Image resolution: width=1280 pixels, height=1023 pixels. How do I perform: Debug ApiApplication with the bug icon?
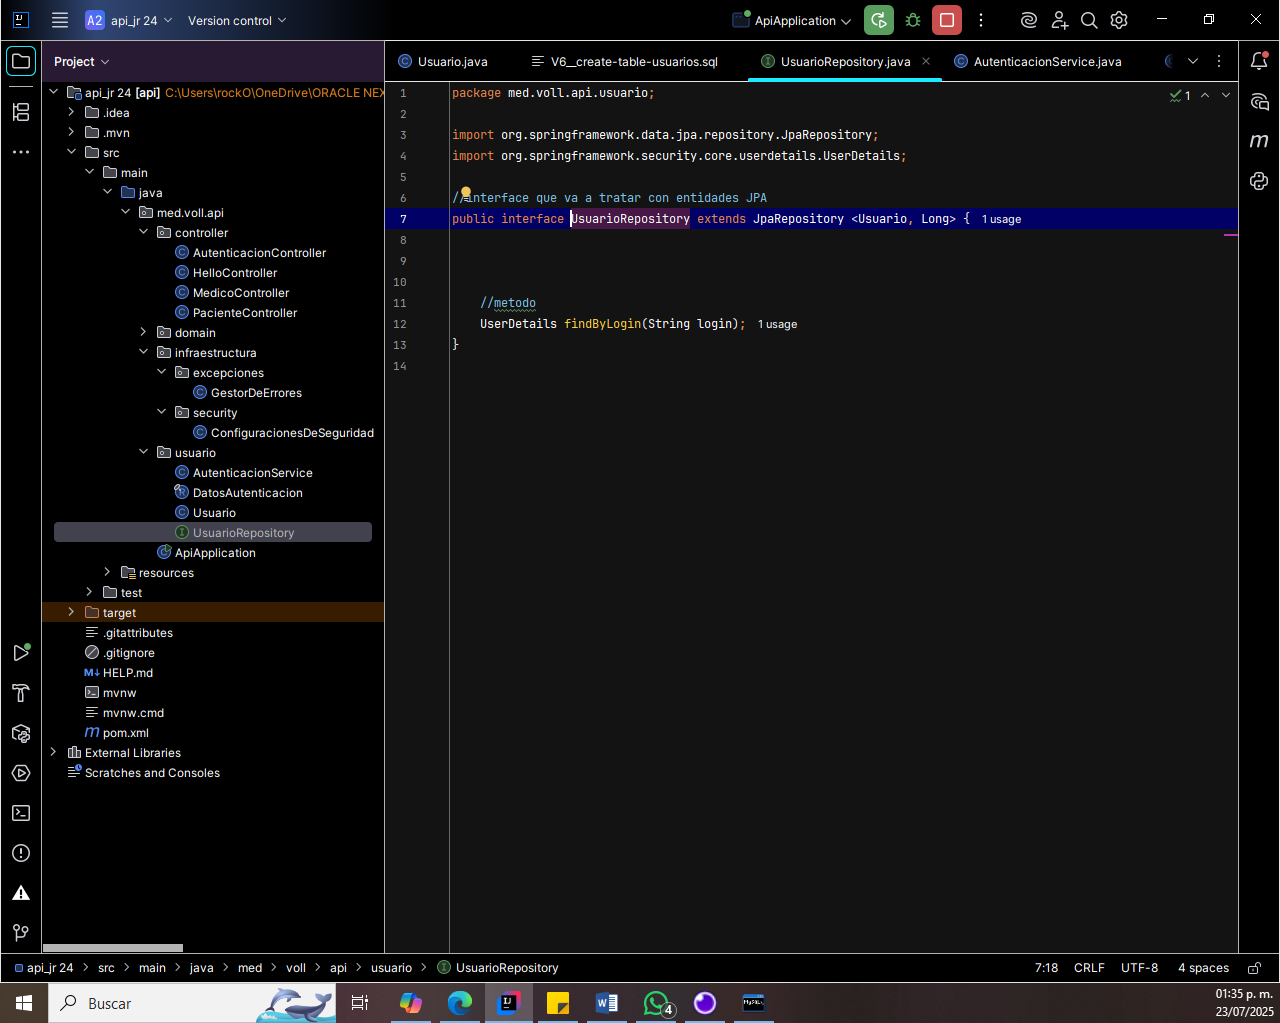pyautogui.click(x=913, y=20)
